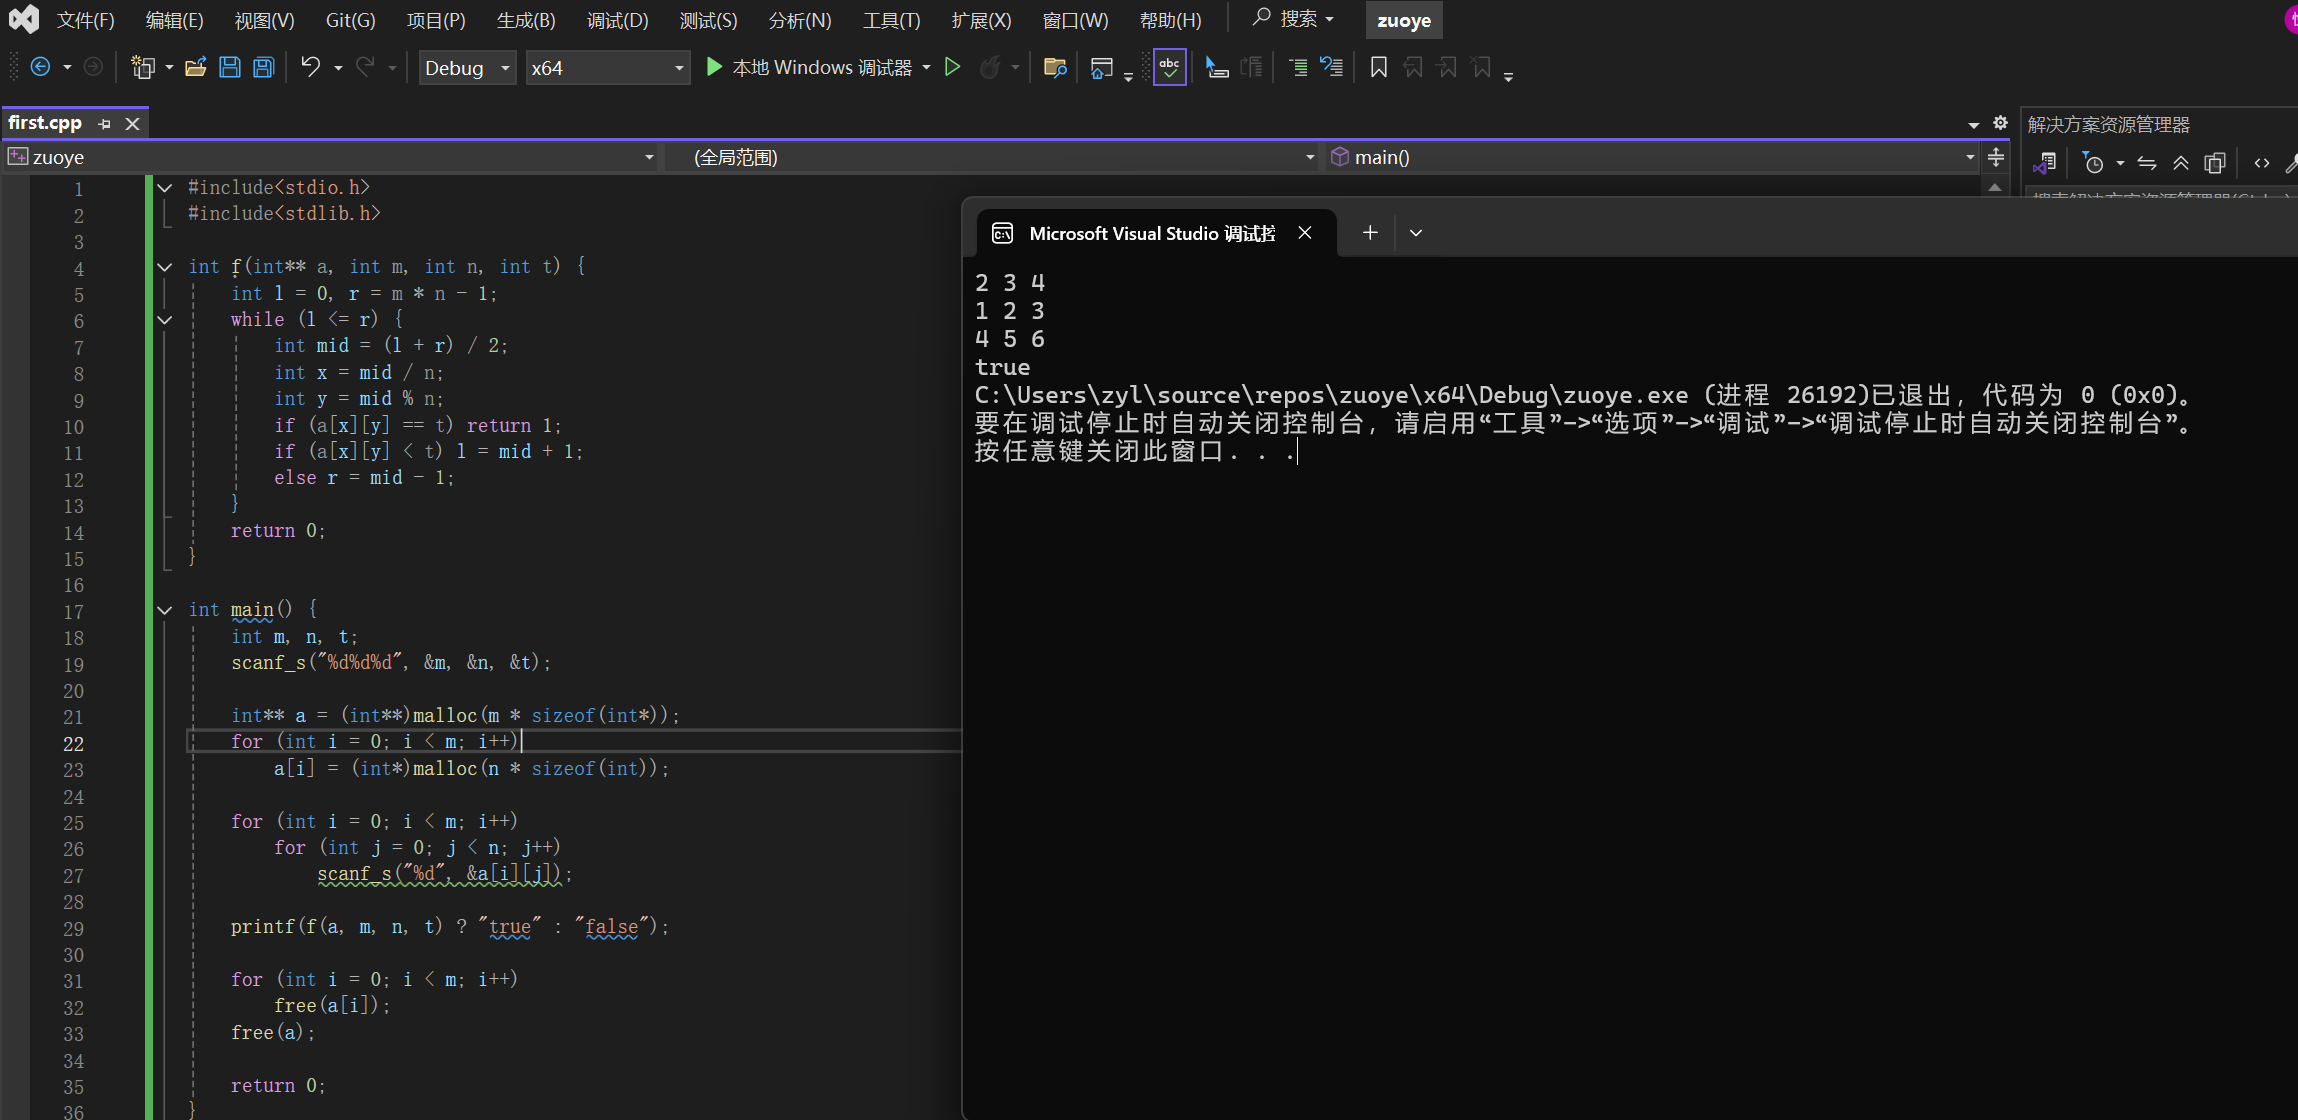Toggle Sync with Active Document in Solution Explorer
The width and height of the screenshot is (2298, 1120).
point(2147,163)
